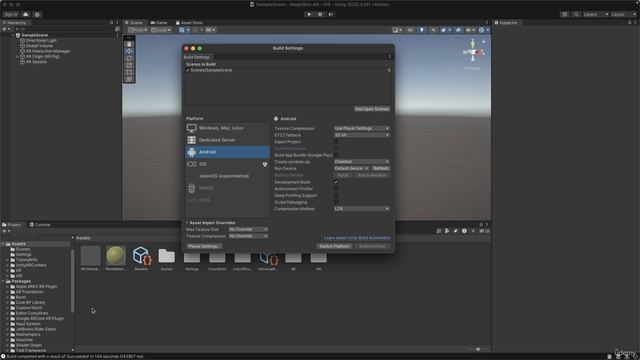Click the Refresh button next to Run Device
The image size is (640, 360).
click(x=381, y=168)
